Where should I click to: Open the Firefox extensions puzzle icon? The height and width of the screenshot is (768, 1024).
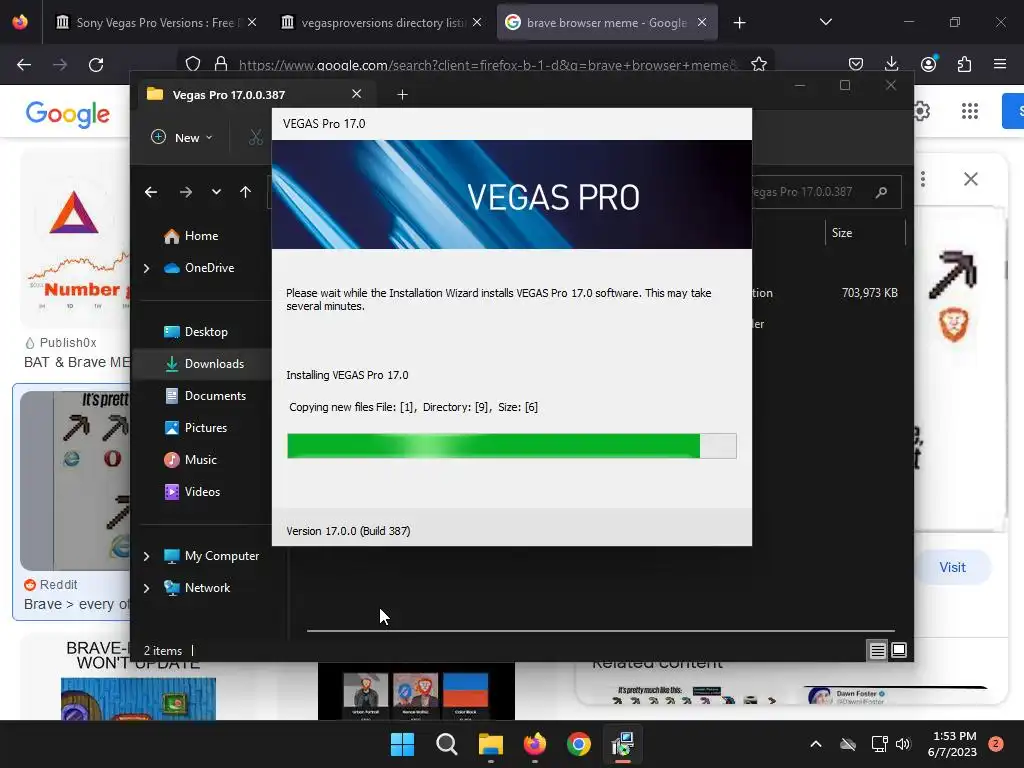(964, 64)
